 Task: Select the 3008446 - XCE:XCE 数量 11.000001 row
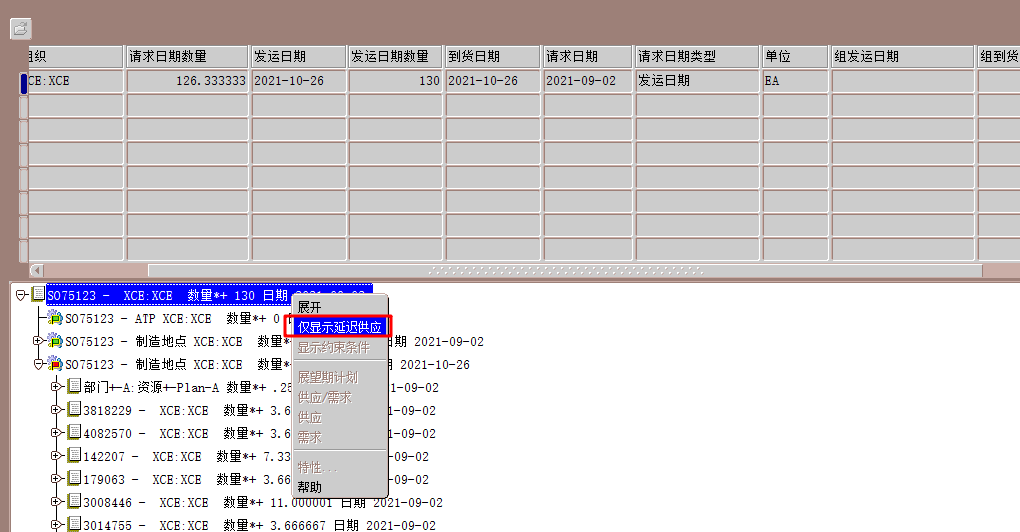tap(263, 503)
